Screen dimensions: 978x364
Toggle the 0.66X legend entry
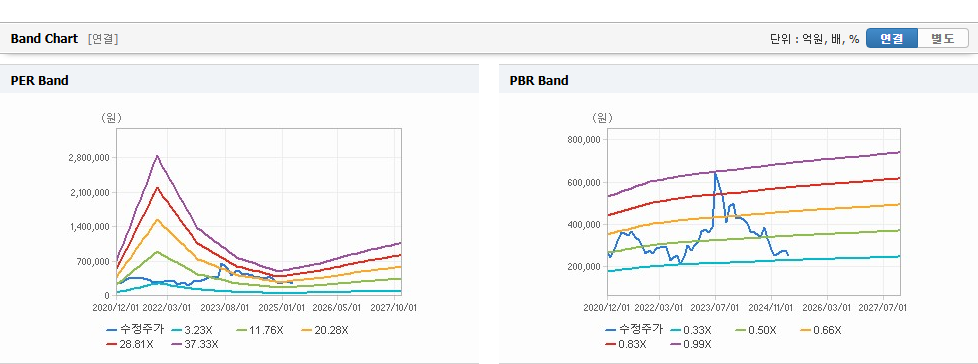click(821, 330)
